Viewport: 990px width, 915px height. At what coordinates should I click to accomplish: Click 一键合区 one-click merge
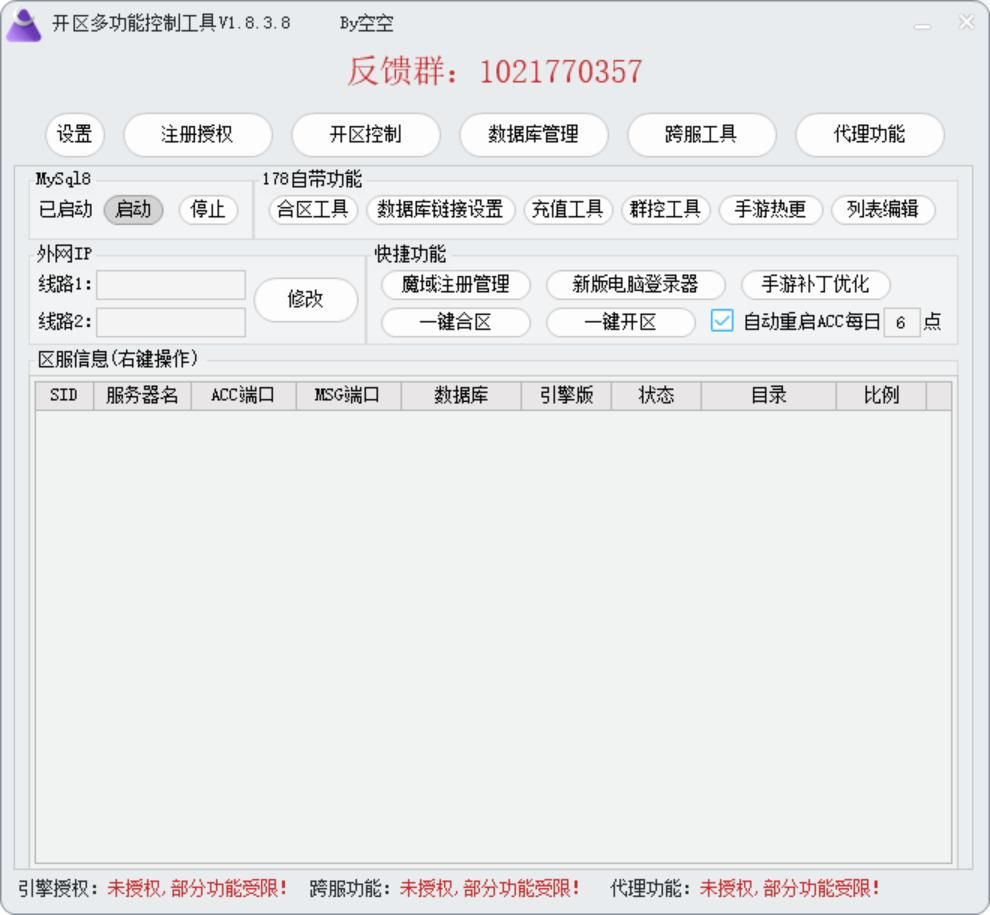(455, 322)
